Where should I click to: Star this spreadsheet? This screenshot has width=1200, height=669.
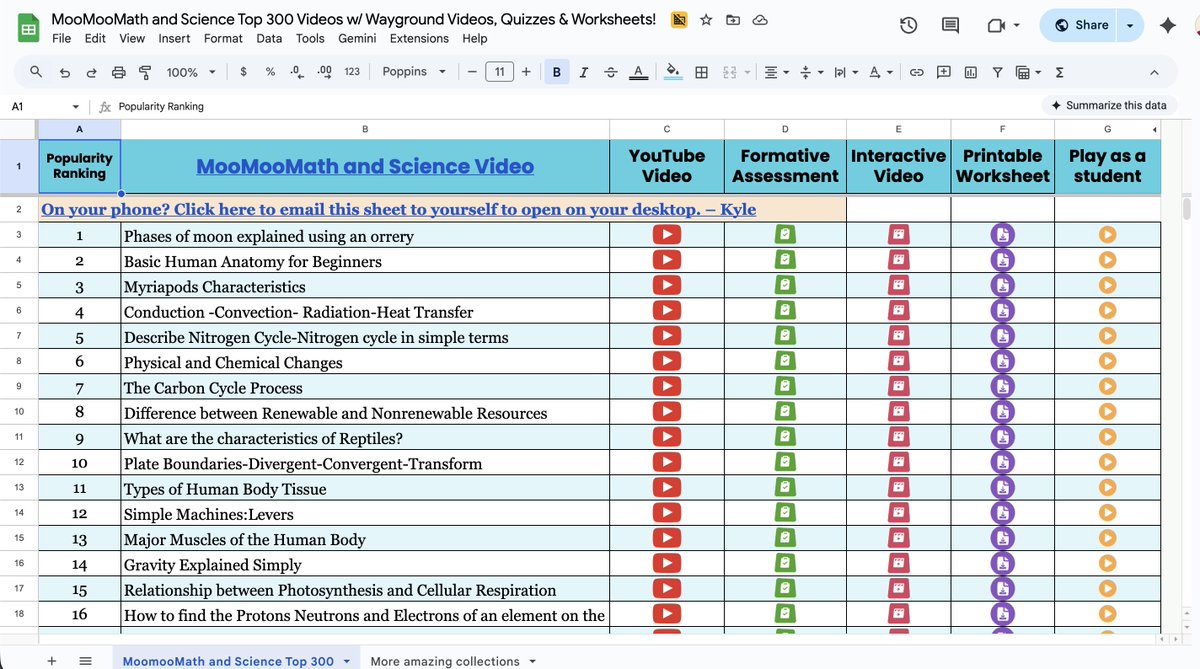[x=706, y=19]
